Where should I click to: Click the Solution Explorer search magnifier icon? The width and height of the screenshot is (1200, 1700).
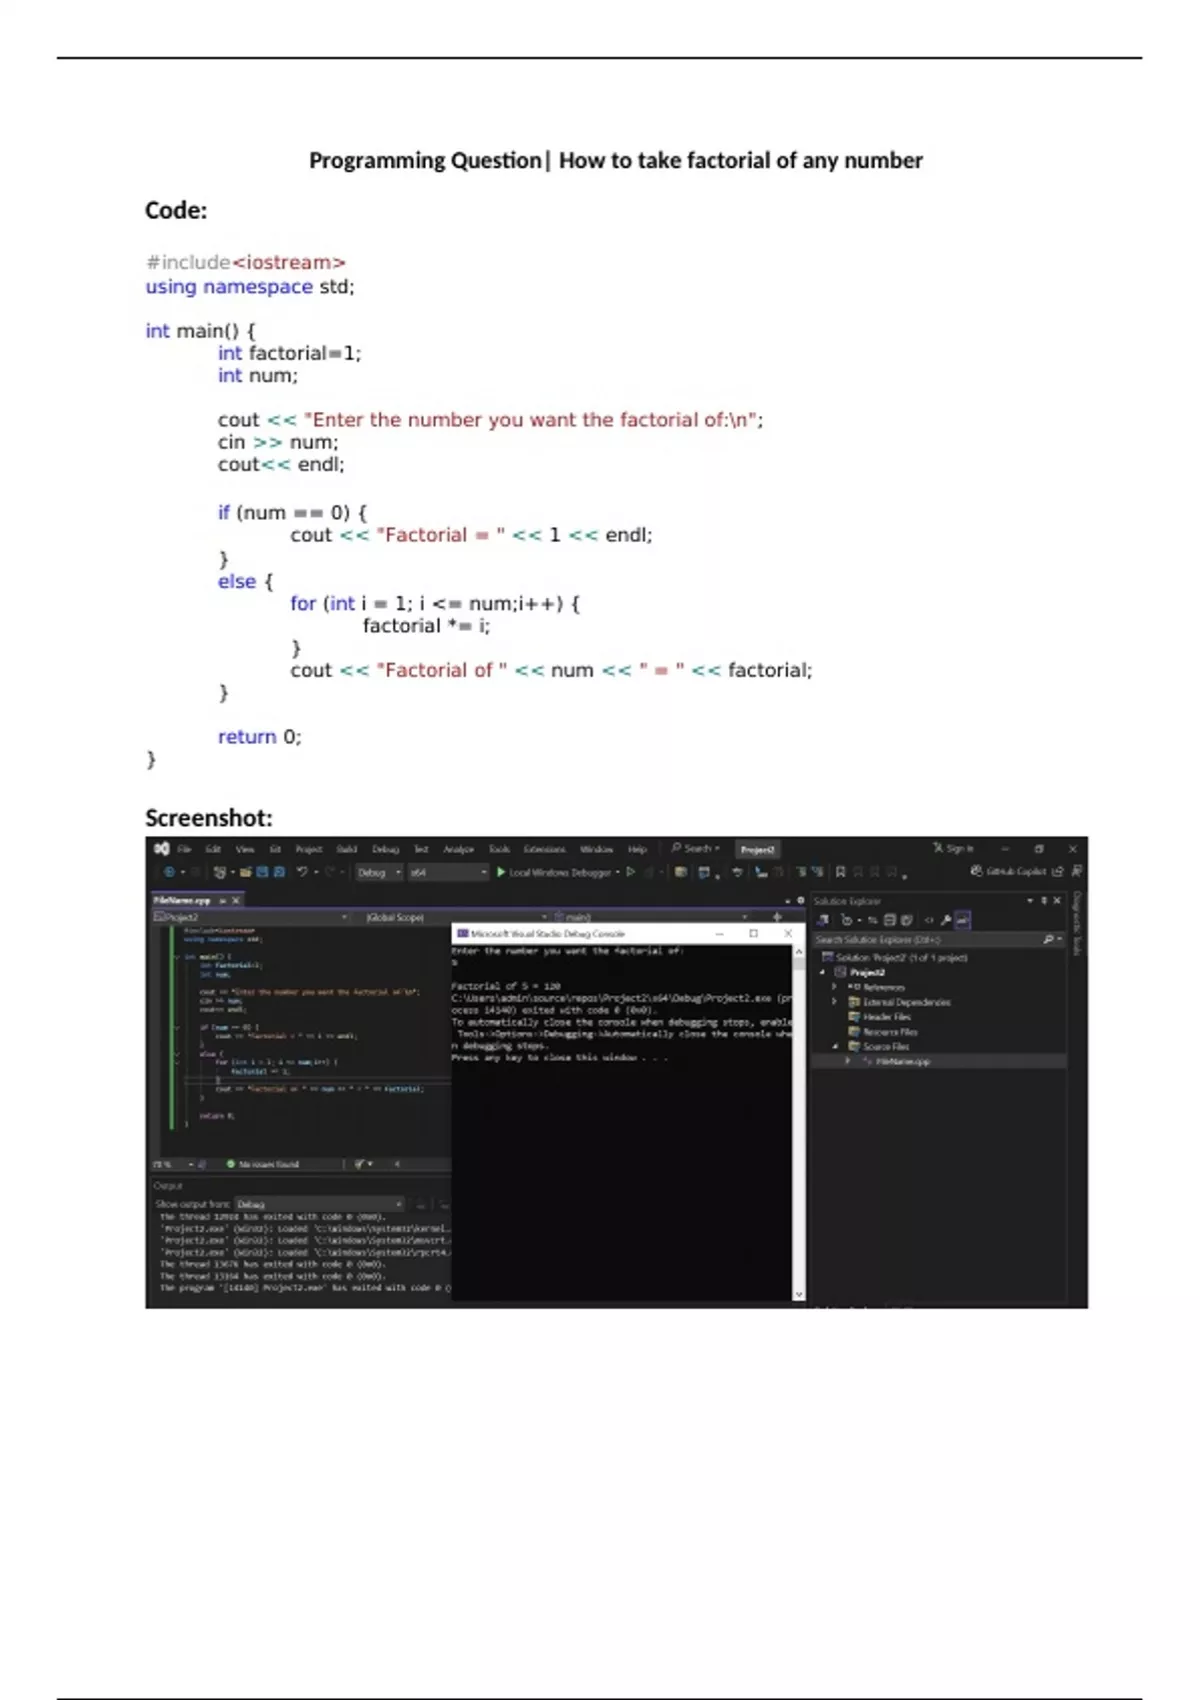click(x=1048, y=939)
